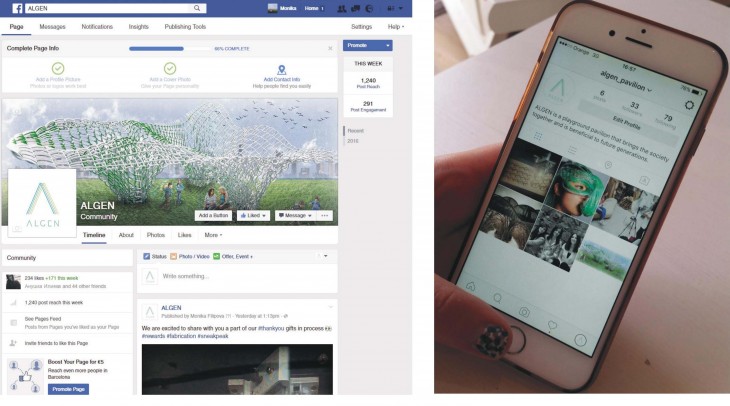
Task: Click the search magnifier icon
Action: pos(197,8)
